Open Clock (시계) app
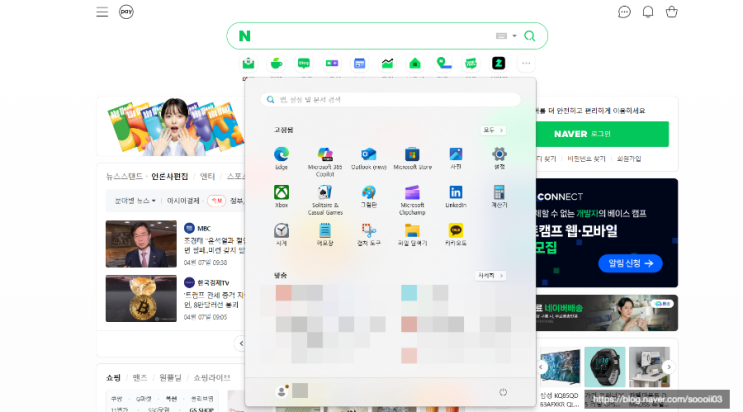 [281, 231]
